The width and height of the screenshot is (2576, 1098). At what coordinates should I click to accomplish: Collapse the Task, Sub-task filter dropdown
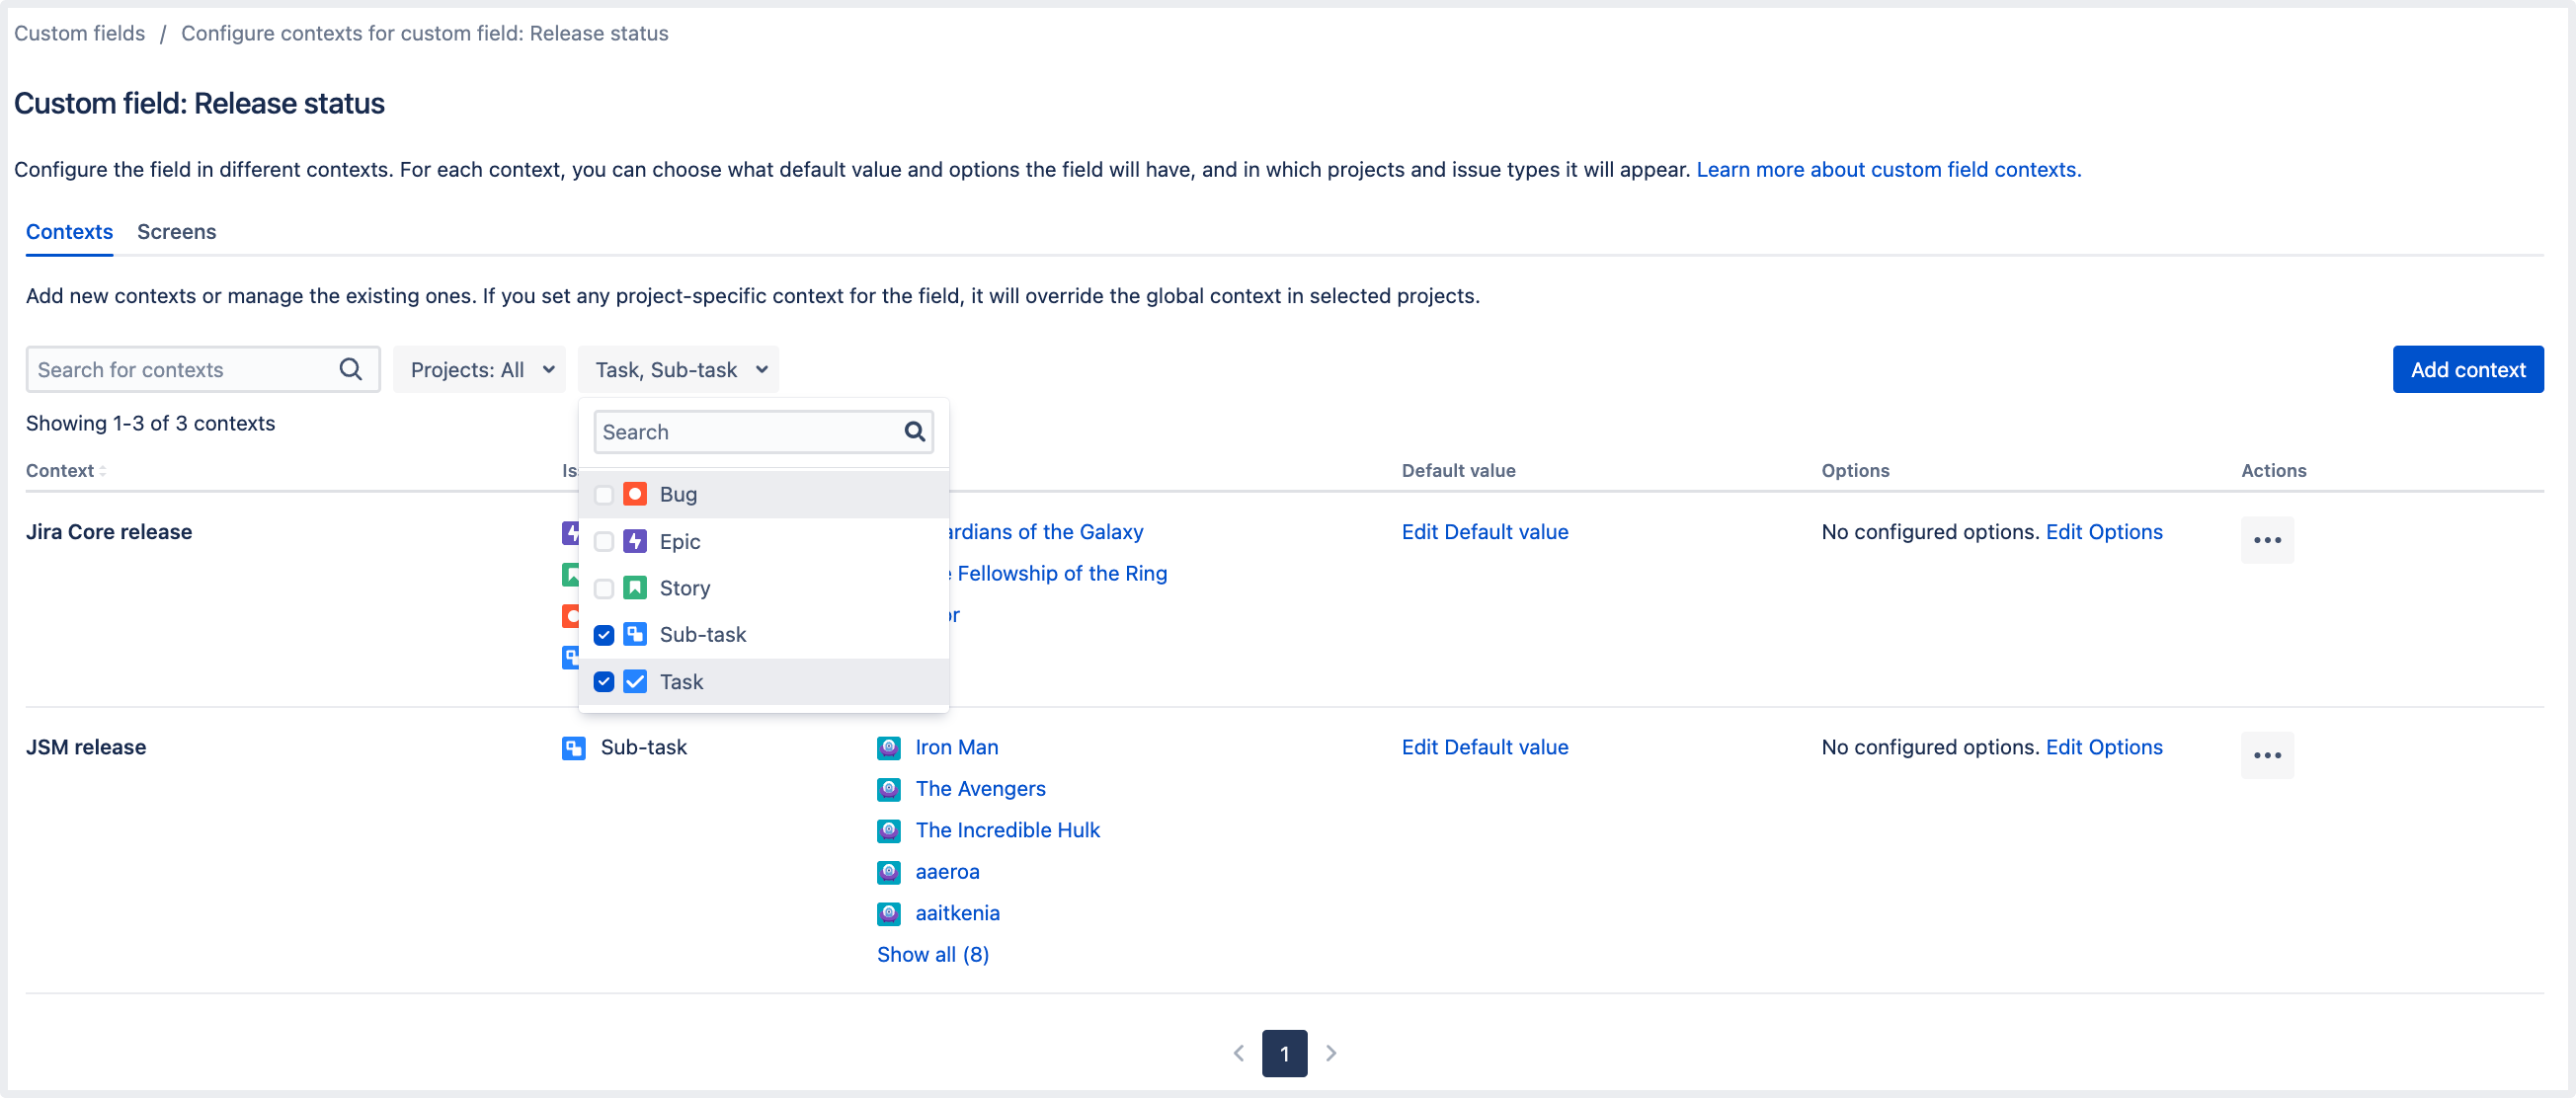[x=679, y=369]
